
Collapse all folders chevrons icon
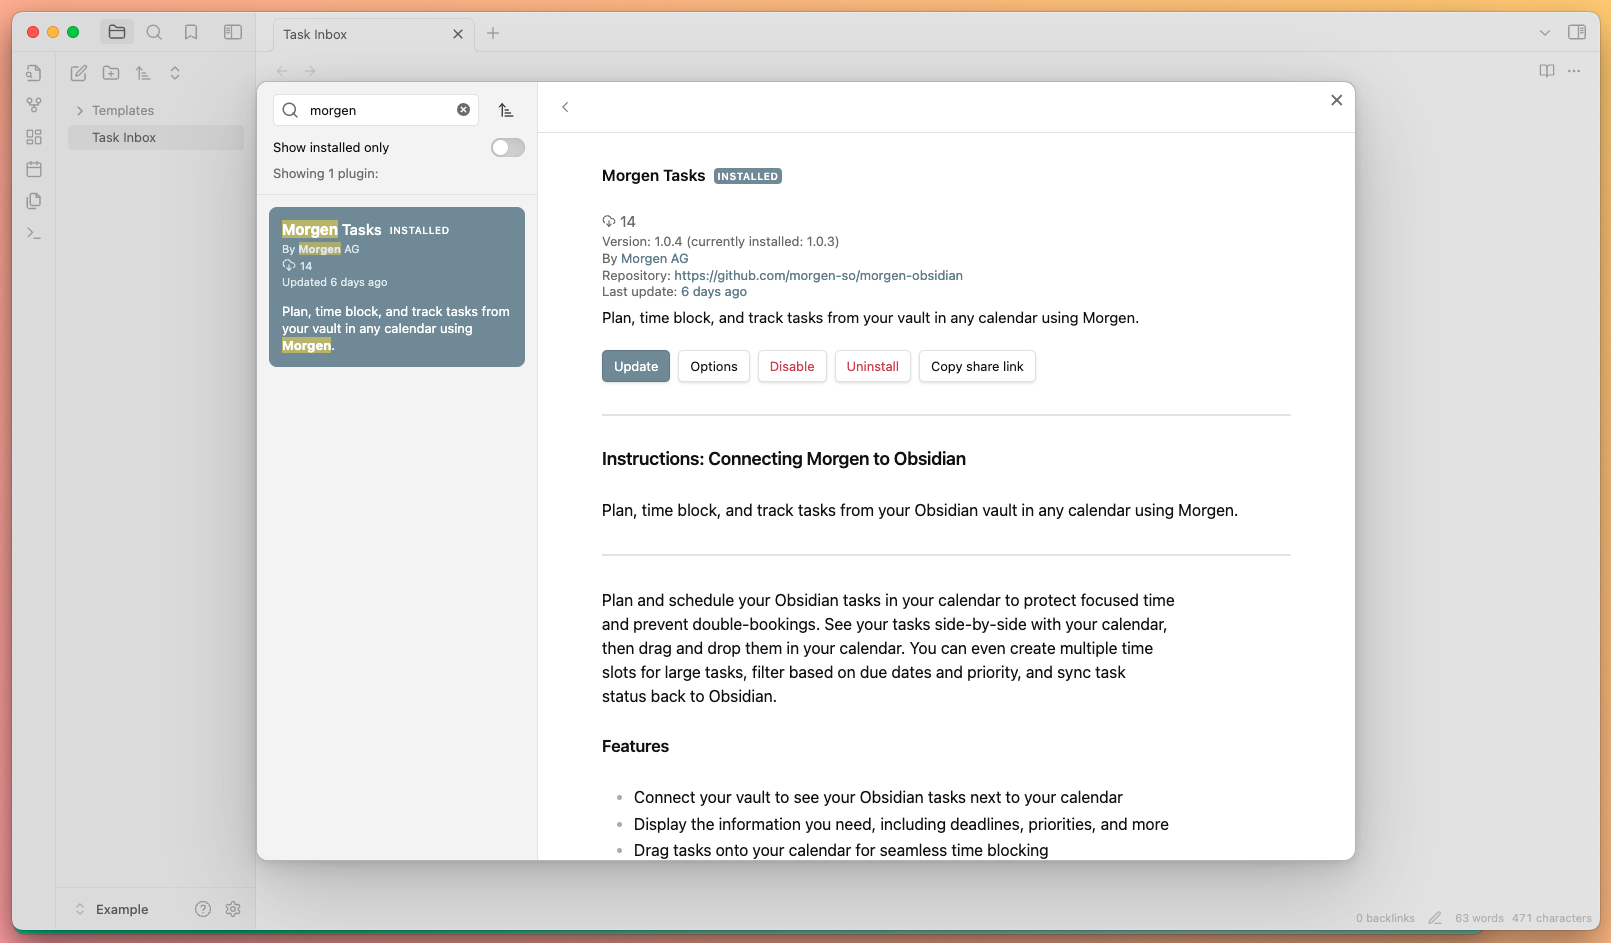[175, 73]
